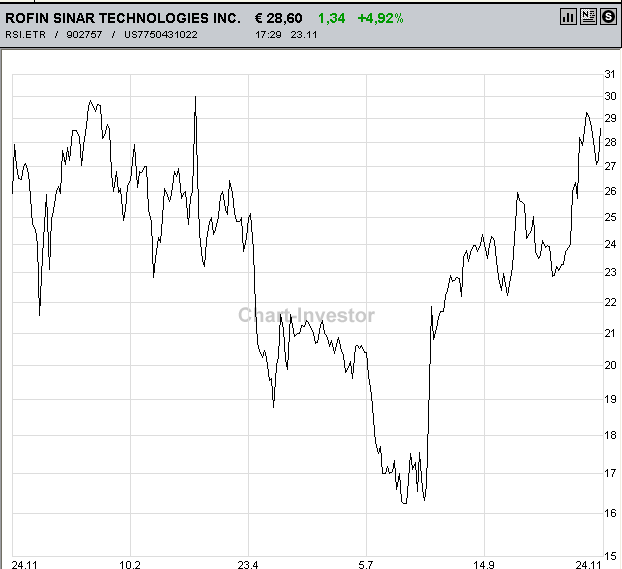Click the circled S icon in header
Image resolution: width=622 pixels, height=569 pixels.
coord(608,17)
